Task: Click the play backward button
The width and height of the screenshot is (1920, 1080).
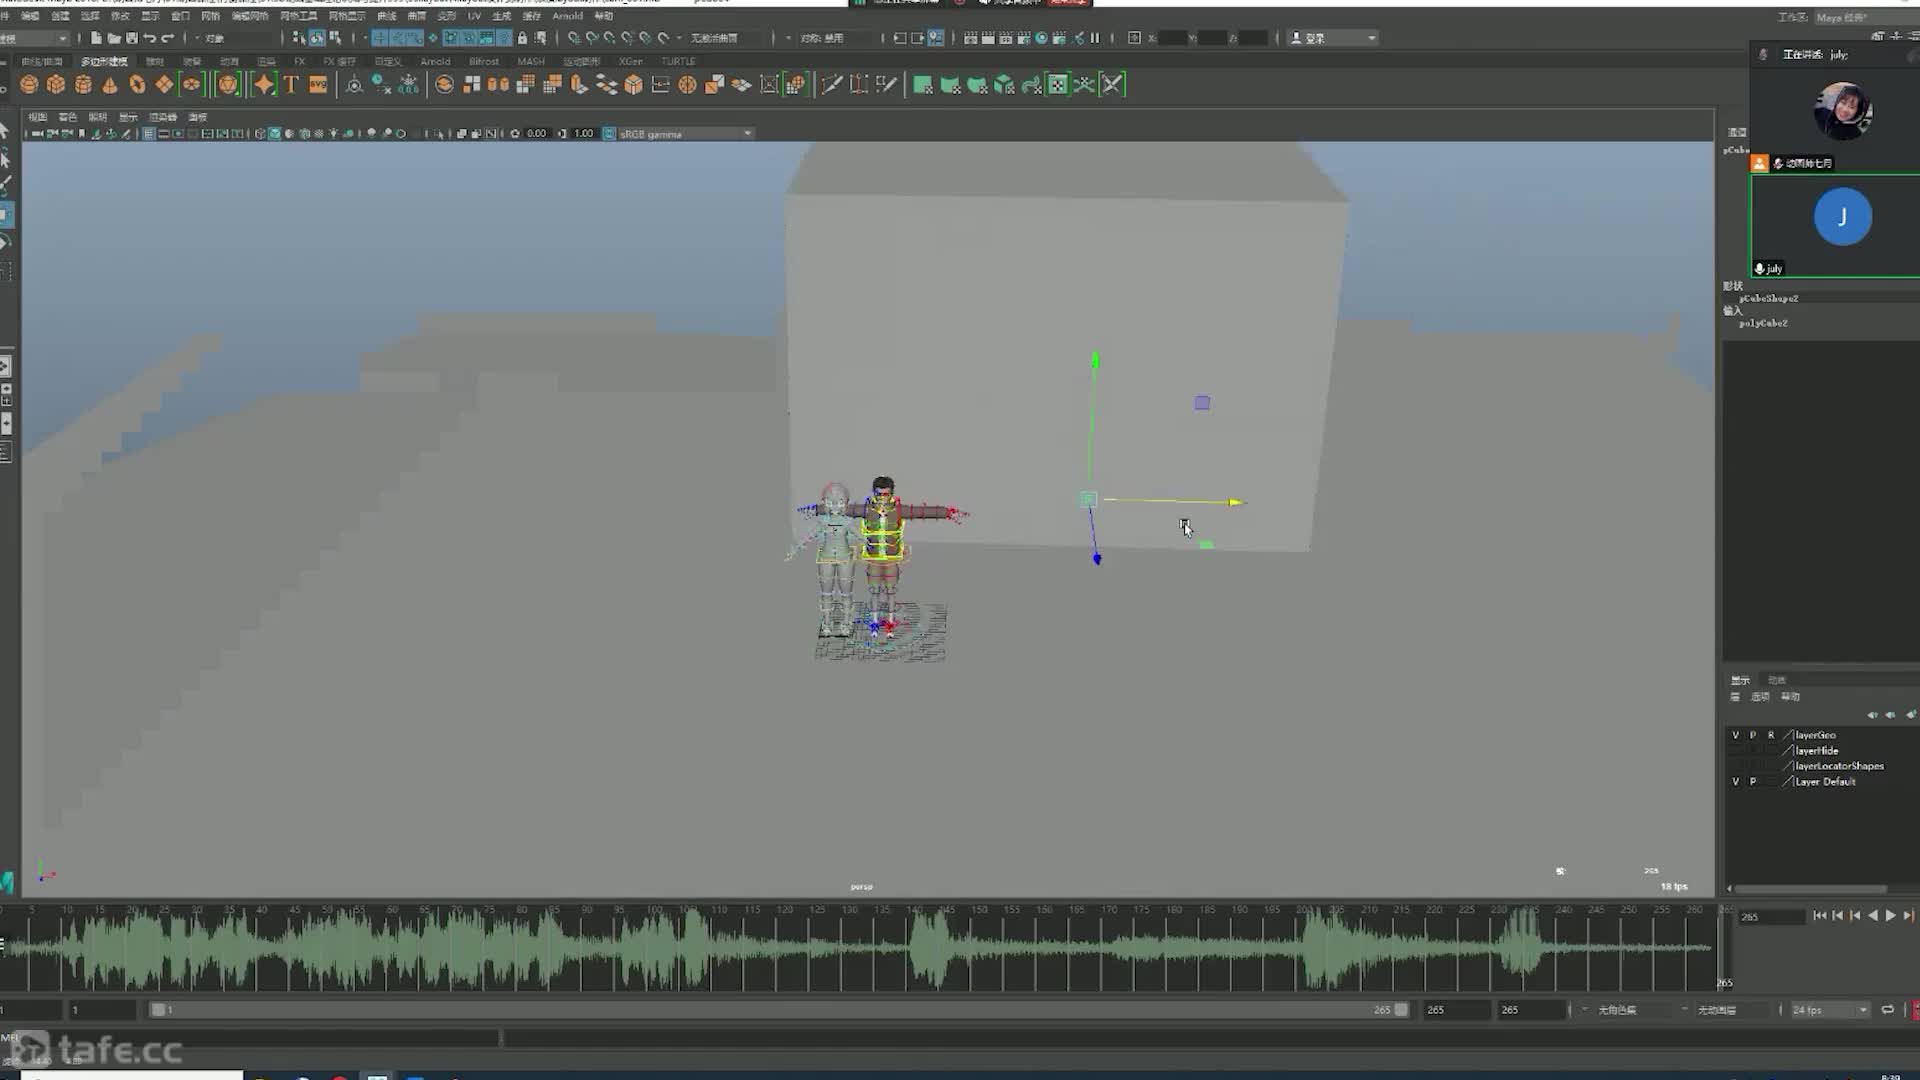Action: coord(1873,916)
